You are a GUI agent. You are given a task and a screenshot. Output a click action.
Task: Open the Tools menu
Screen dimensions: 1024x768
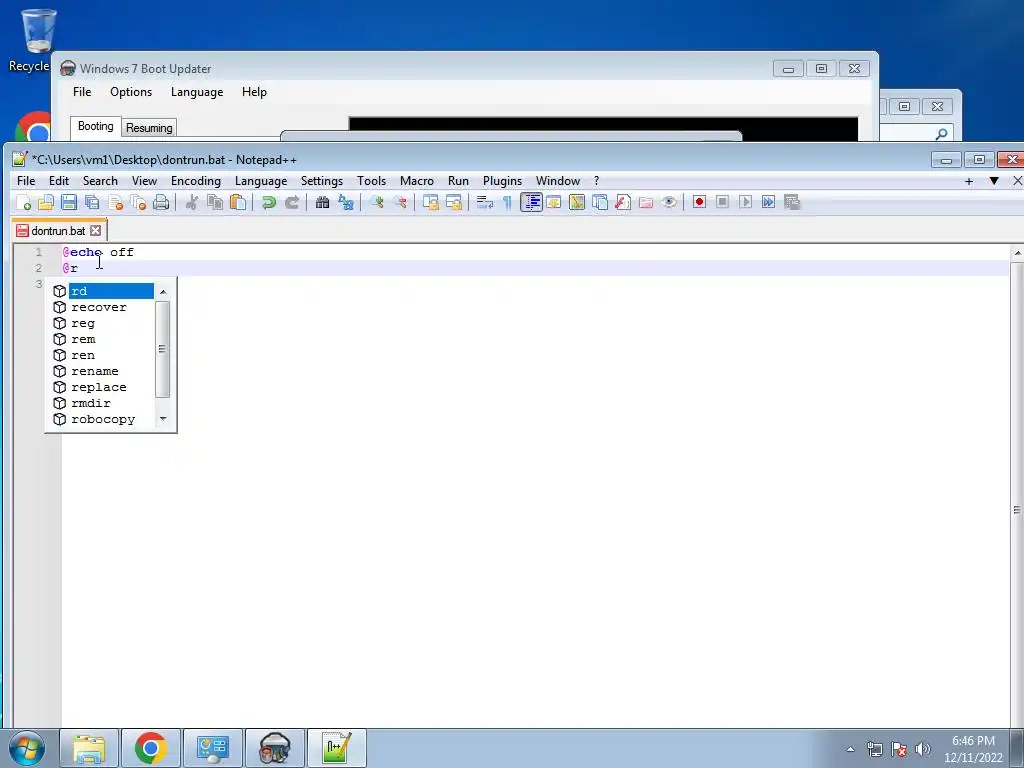[372, 181]
